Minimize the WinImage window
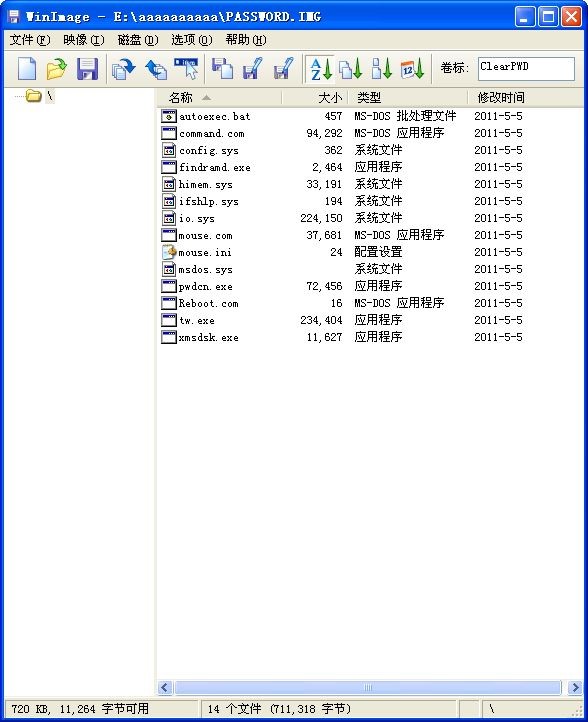Screen dimensions: 588x722 click(x=525, y=17)
